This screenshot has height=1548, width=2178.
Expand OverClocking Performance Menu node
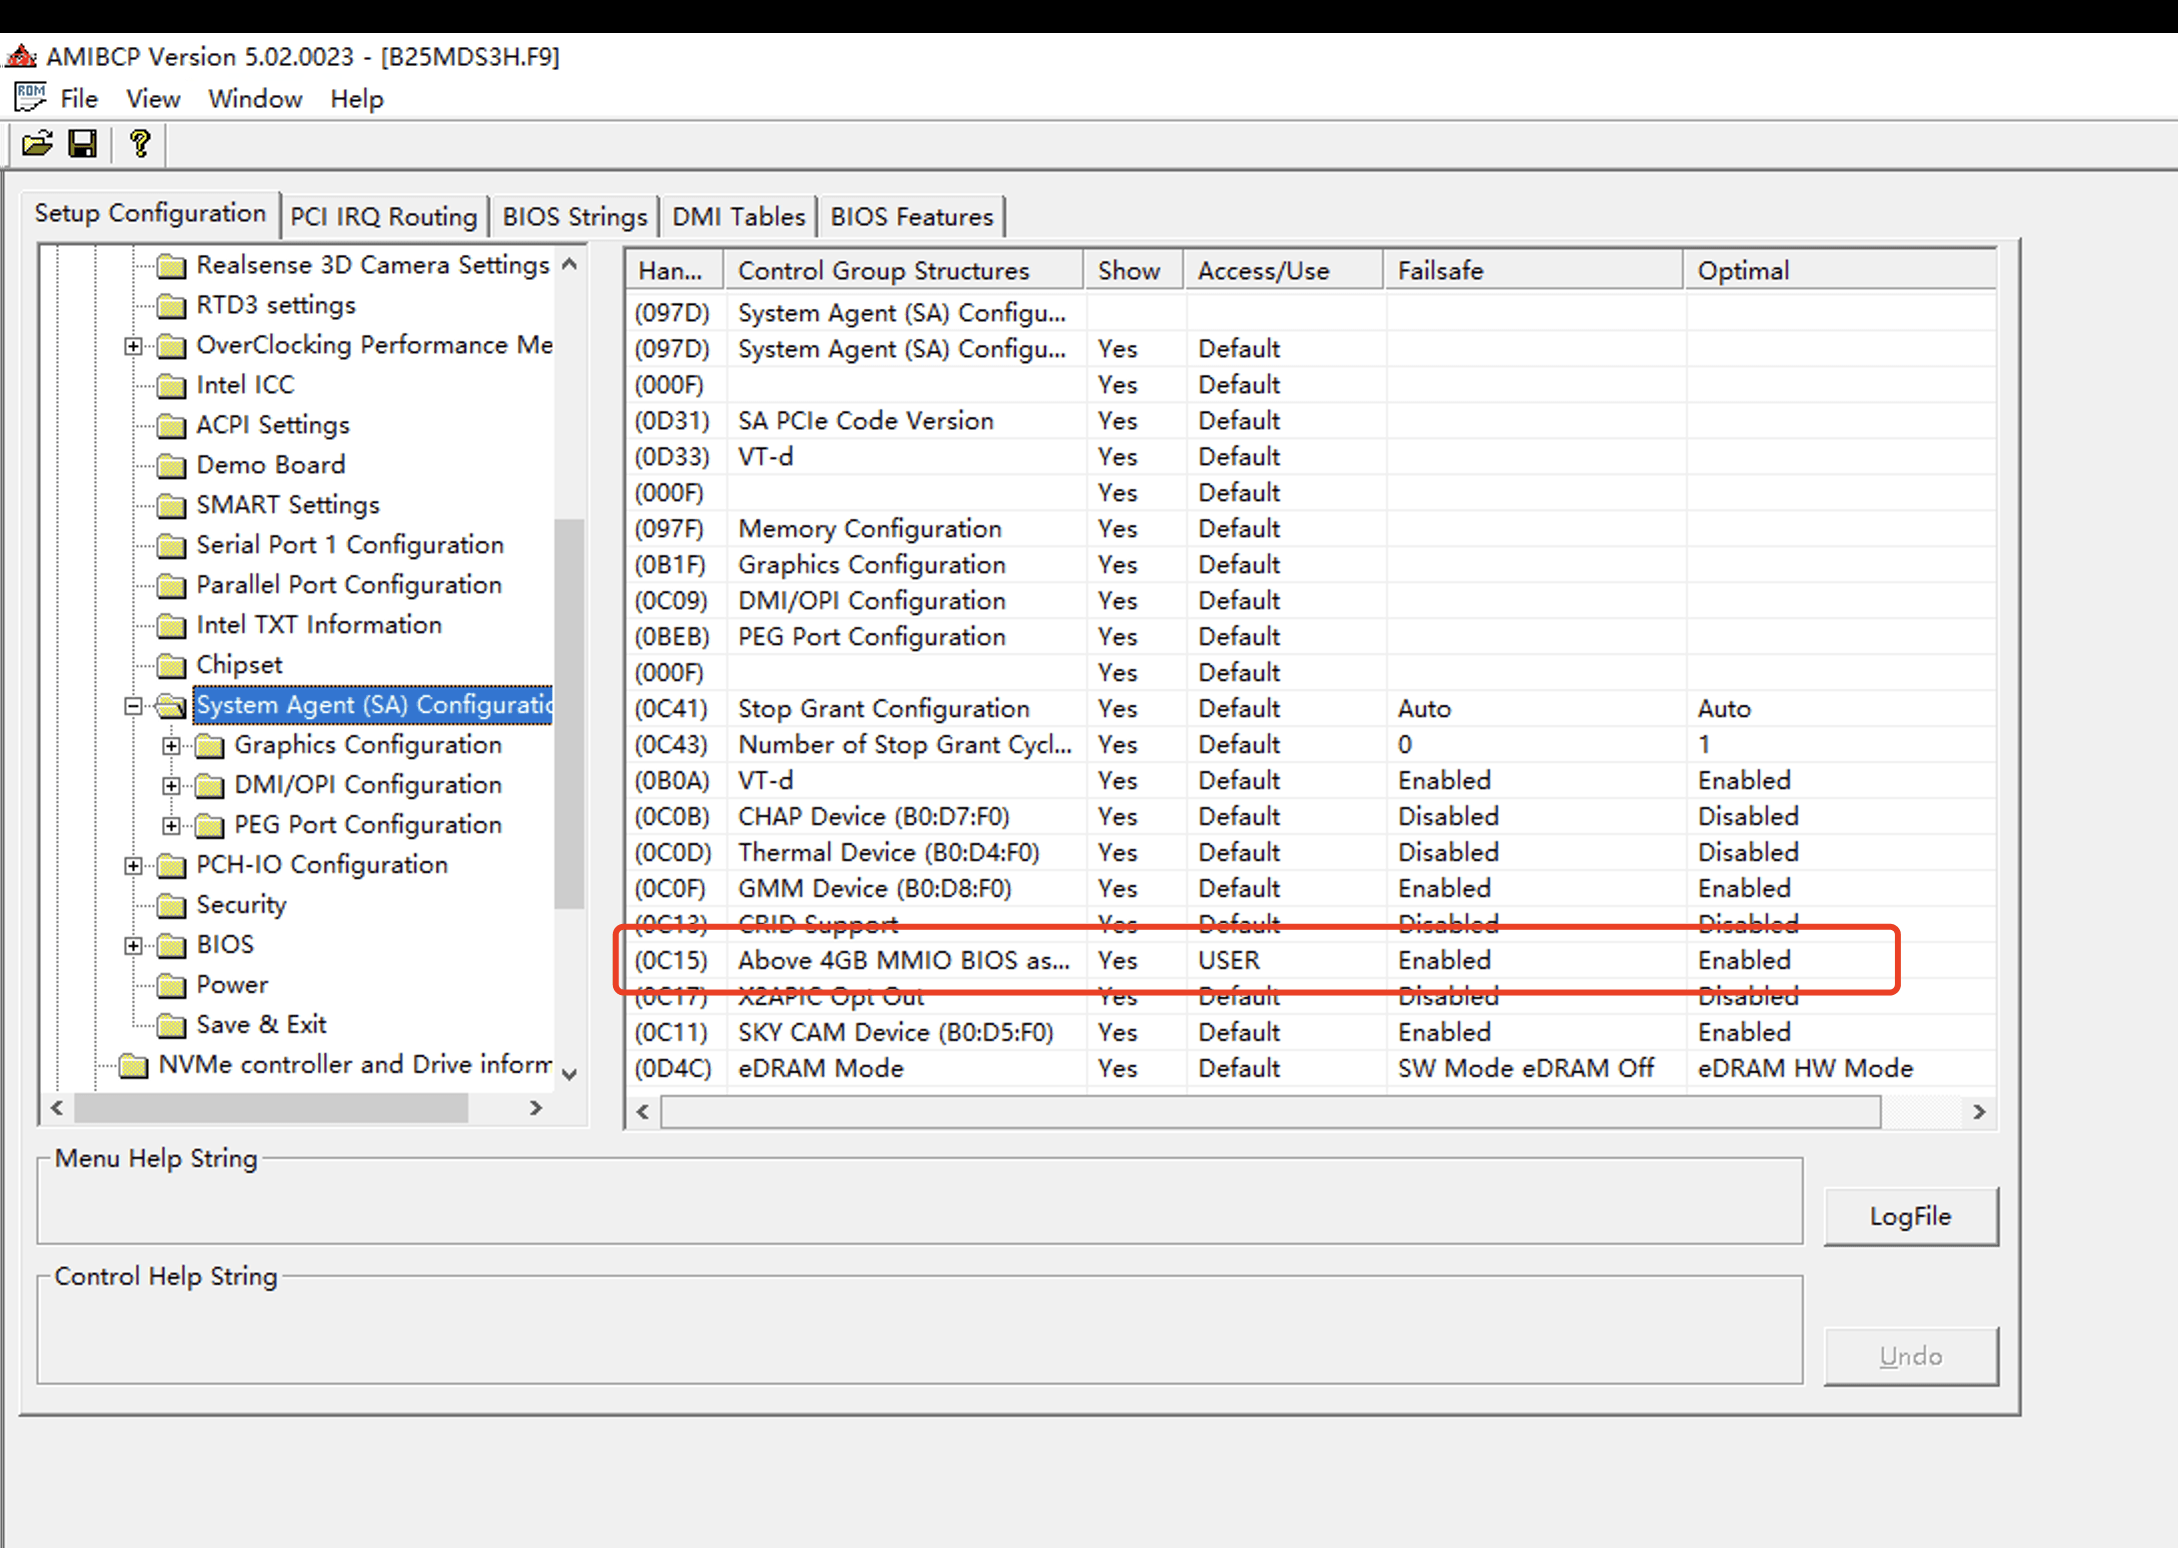pyautogui.click(x=133, y=346)
